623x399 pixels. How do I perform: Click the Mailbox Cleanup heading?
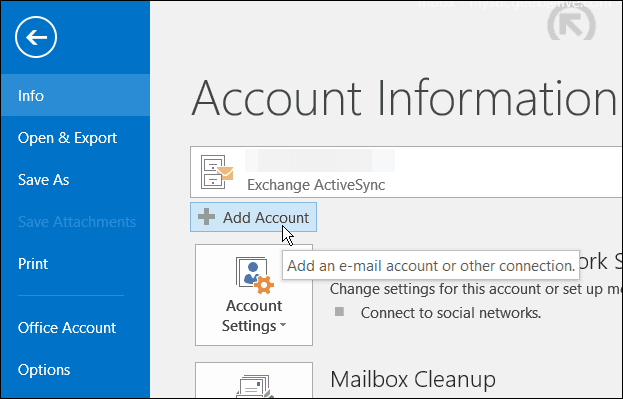(413, 379)
